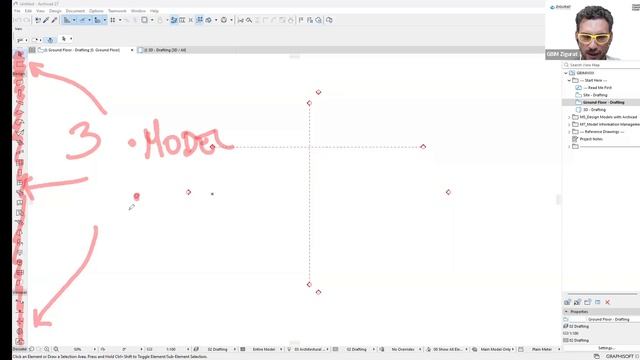
Task: Click the Redo icon in toolbar
Action: pos(27,20)
